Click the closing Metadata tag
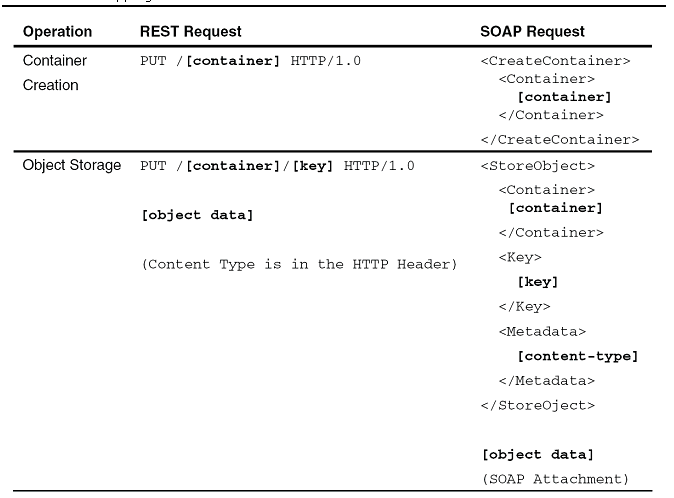This screenshot has height=498, width=674. click(x=547, y=381)
